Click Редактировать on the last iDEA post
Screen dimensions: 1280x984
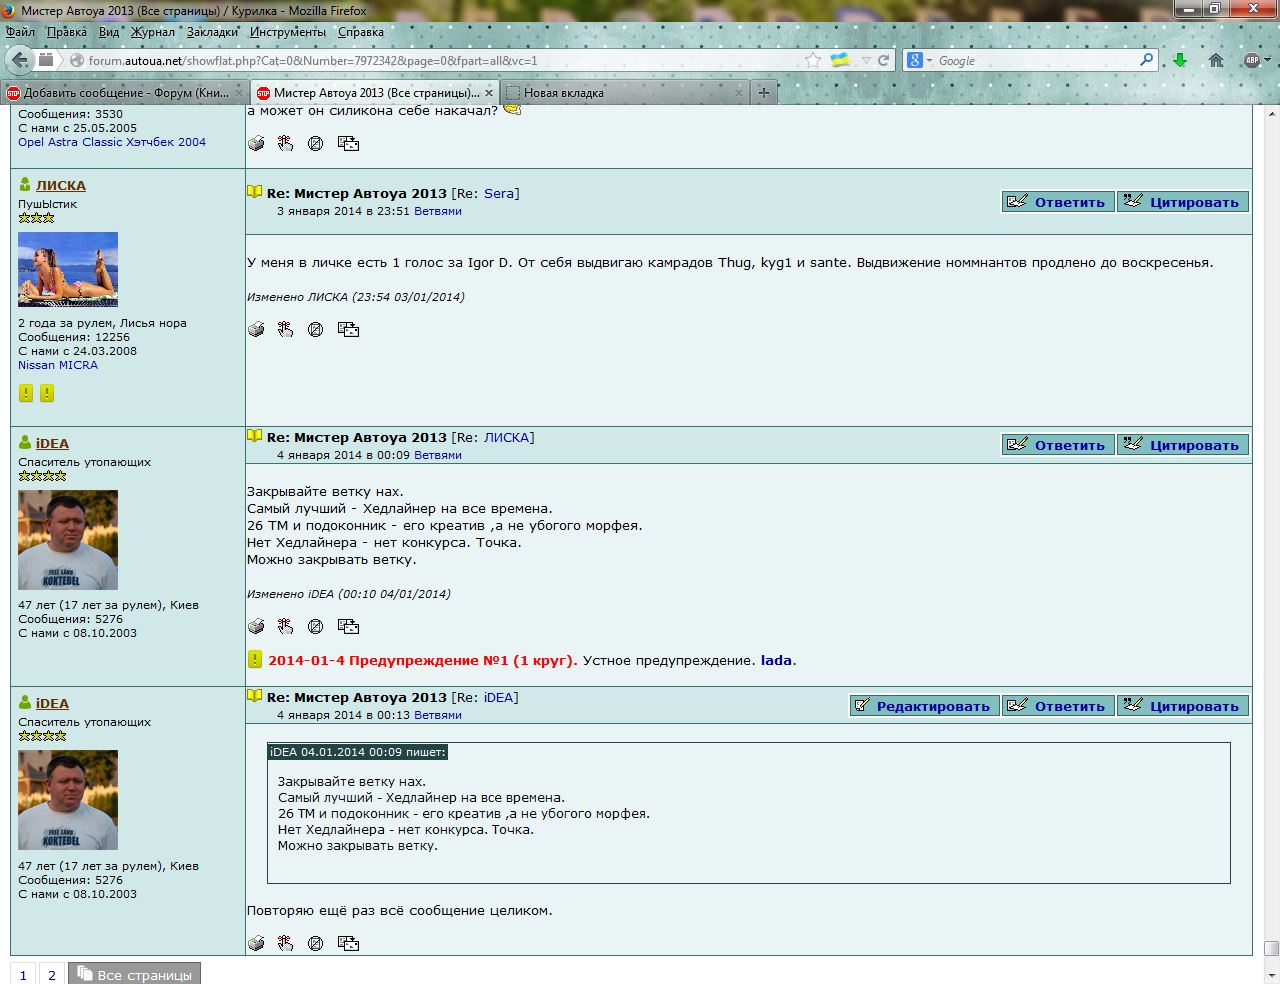pos(923,706)
